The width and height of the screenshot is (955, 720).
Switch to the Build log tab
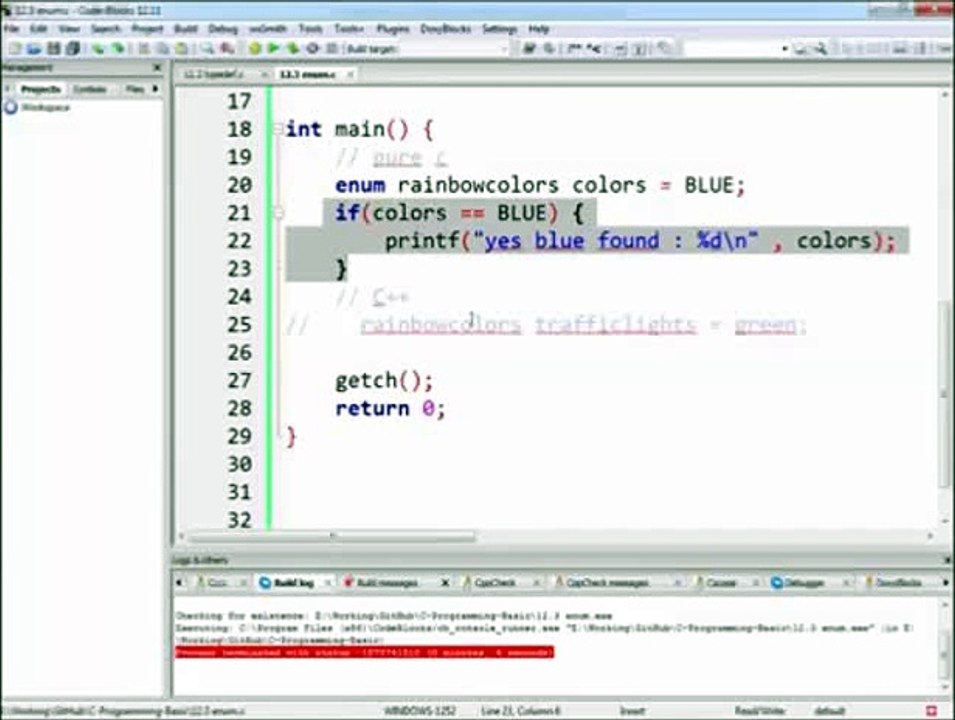pos(294,583)
